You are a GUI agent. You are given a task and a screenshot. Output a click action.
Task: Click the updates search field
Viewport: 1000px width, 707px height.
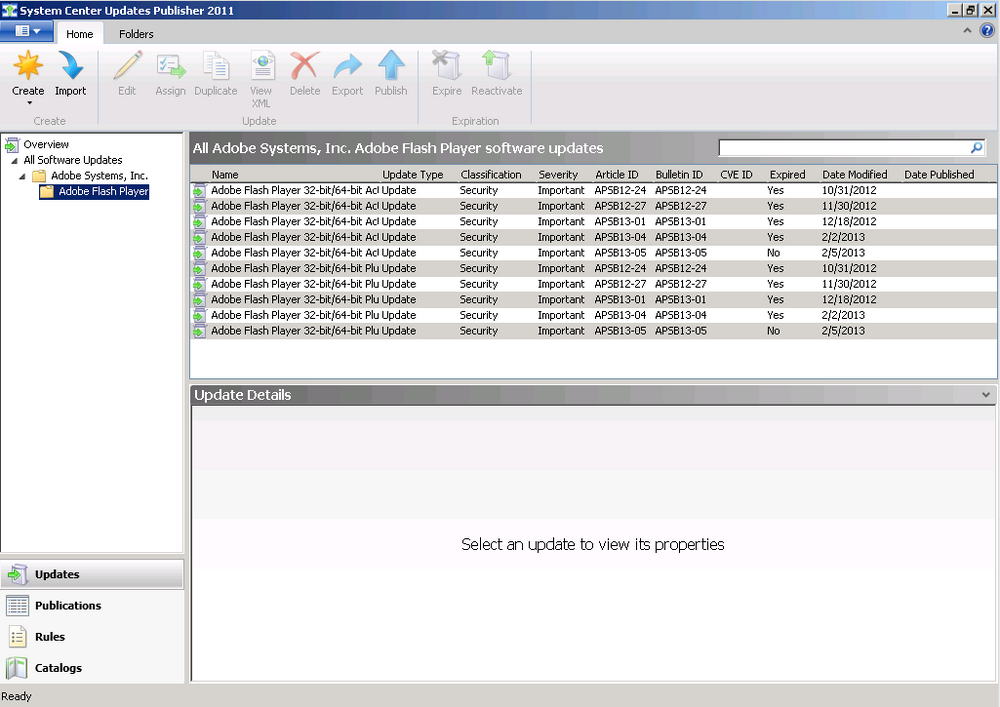(x=844, y=148)
